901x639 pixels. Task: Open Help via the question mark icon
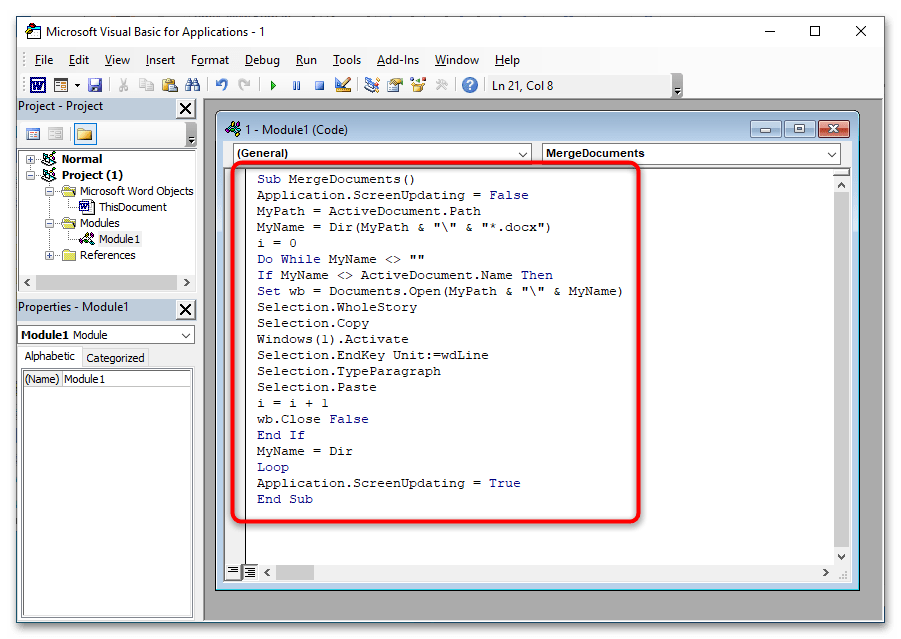click(x=469, y=86)
